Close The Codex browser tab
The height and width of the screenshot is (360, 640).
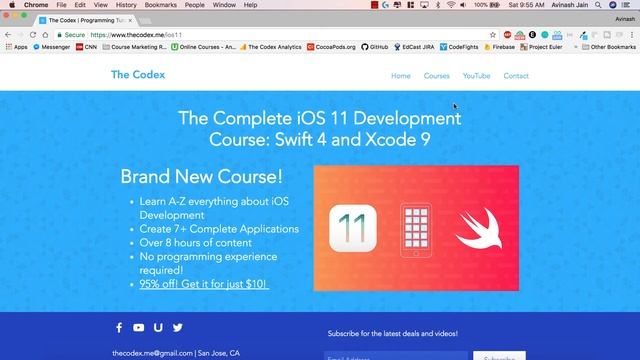tap(130, 20)
